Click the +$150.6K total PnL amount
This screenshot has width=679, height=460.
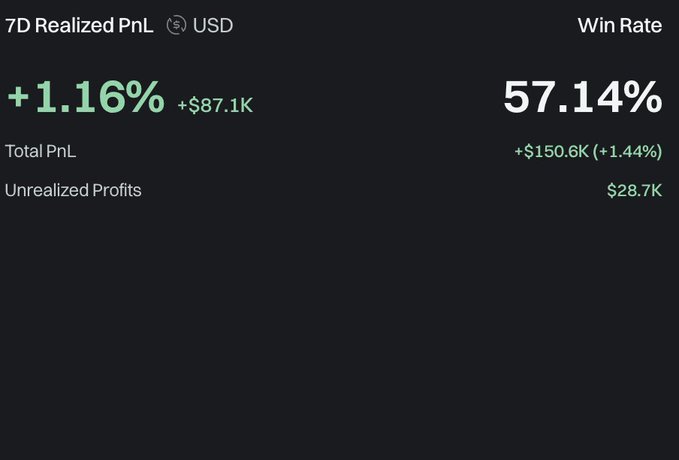(551, 152)
